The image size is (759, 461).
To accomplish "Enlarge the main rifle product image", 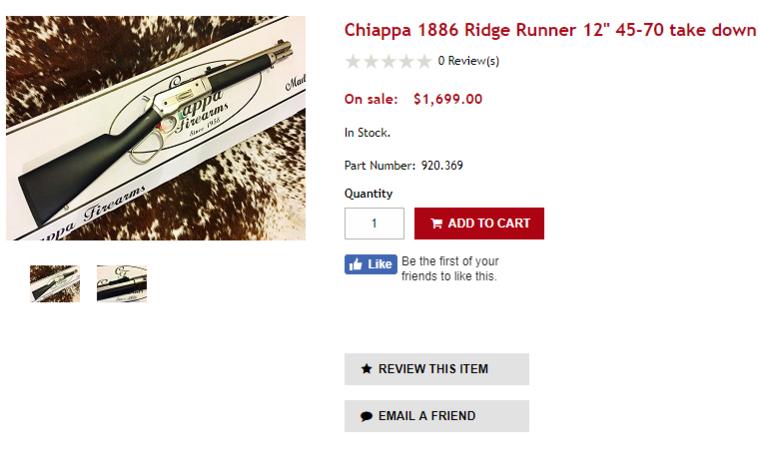I will pos(156,128).
